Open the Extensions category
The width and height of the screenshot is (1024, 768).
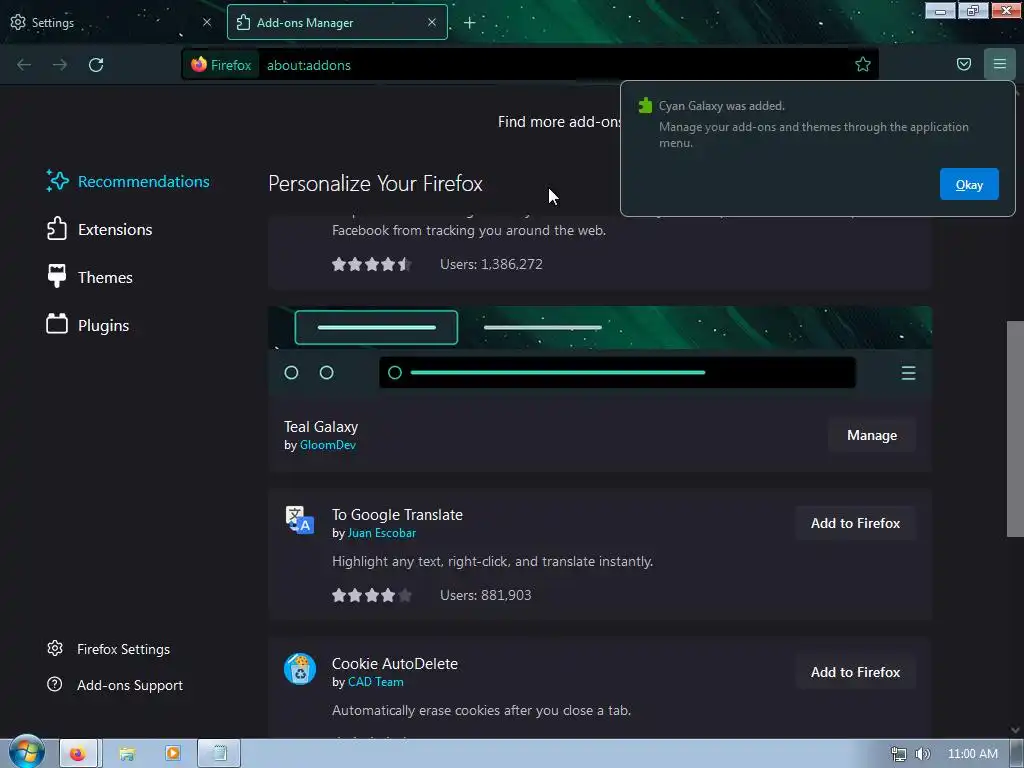[x=99, y=229]
